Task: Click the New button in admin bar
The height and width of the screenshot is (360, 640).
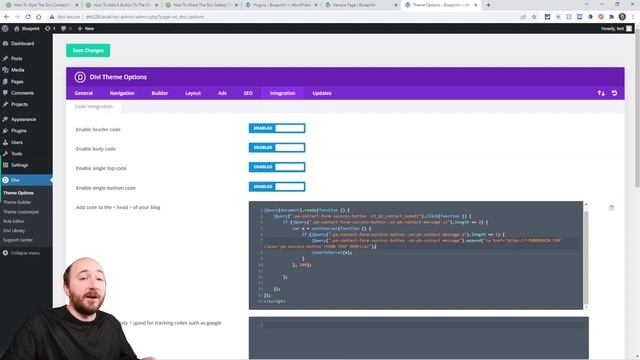Action: (x=86, y=29)
